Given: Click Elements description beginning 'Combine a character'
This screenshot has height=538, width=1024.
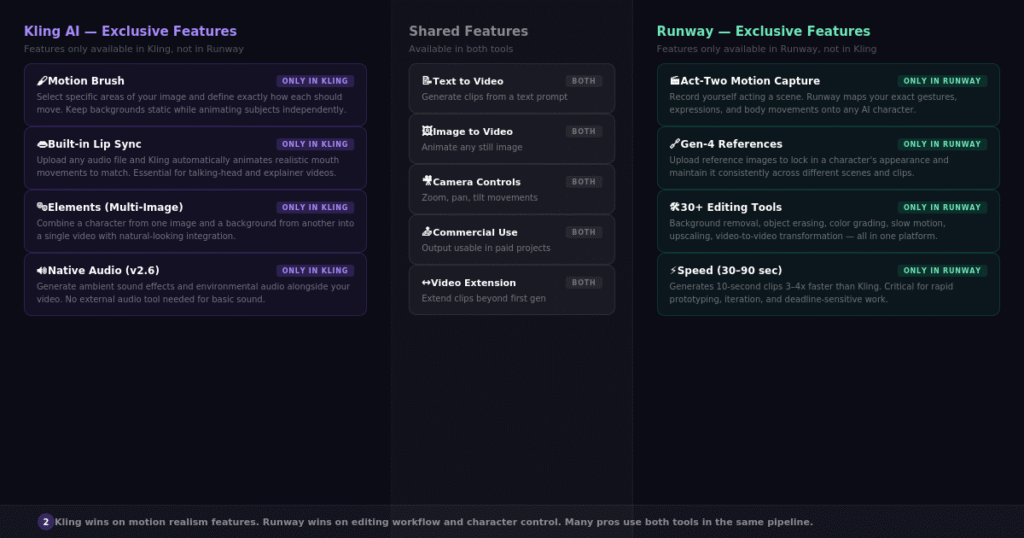Looking at the screenshot, I should pyautogui.click(x=195, y=229).
